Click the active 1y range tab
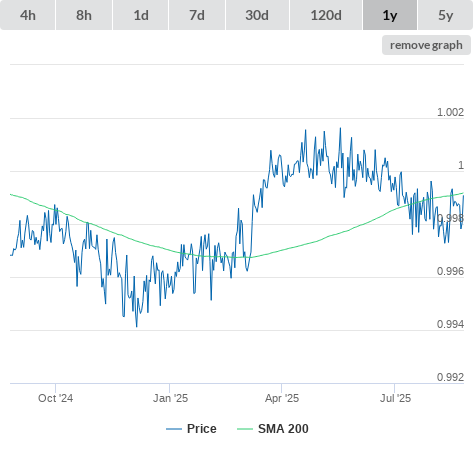Image resolution: width=474 pixels, height=455 pixels. [390, 15]
